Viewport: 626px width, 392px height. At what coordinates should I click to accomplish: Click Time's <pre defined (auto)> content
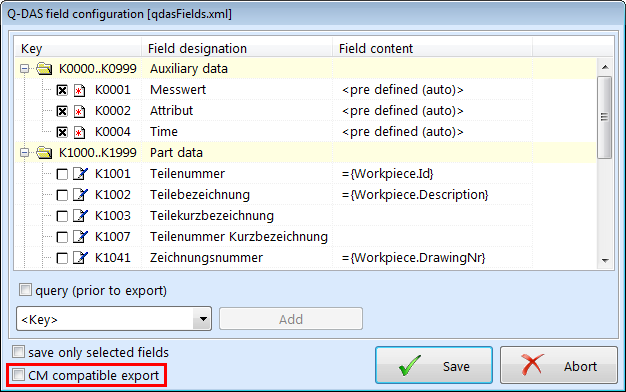coord(402,132)
